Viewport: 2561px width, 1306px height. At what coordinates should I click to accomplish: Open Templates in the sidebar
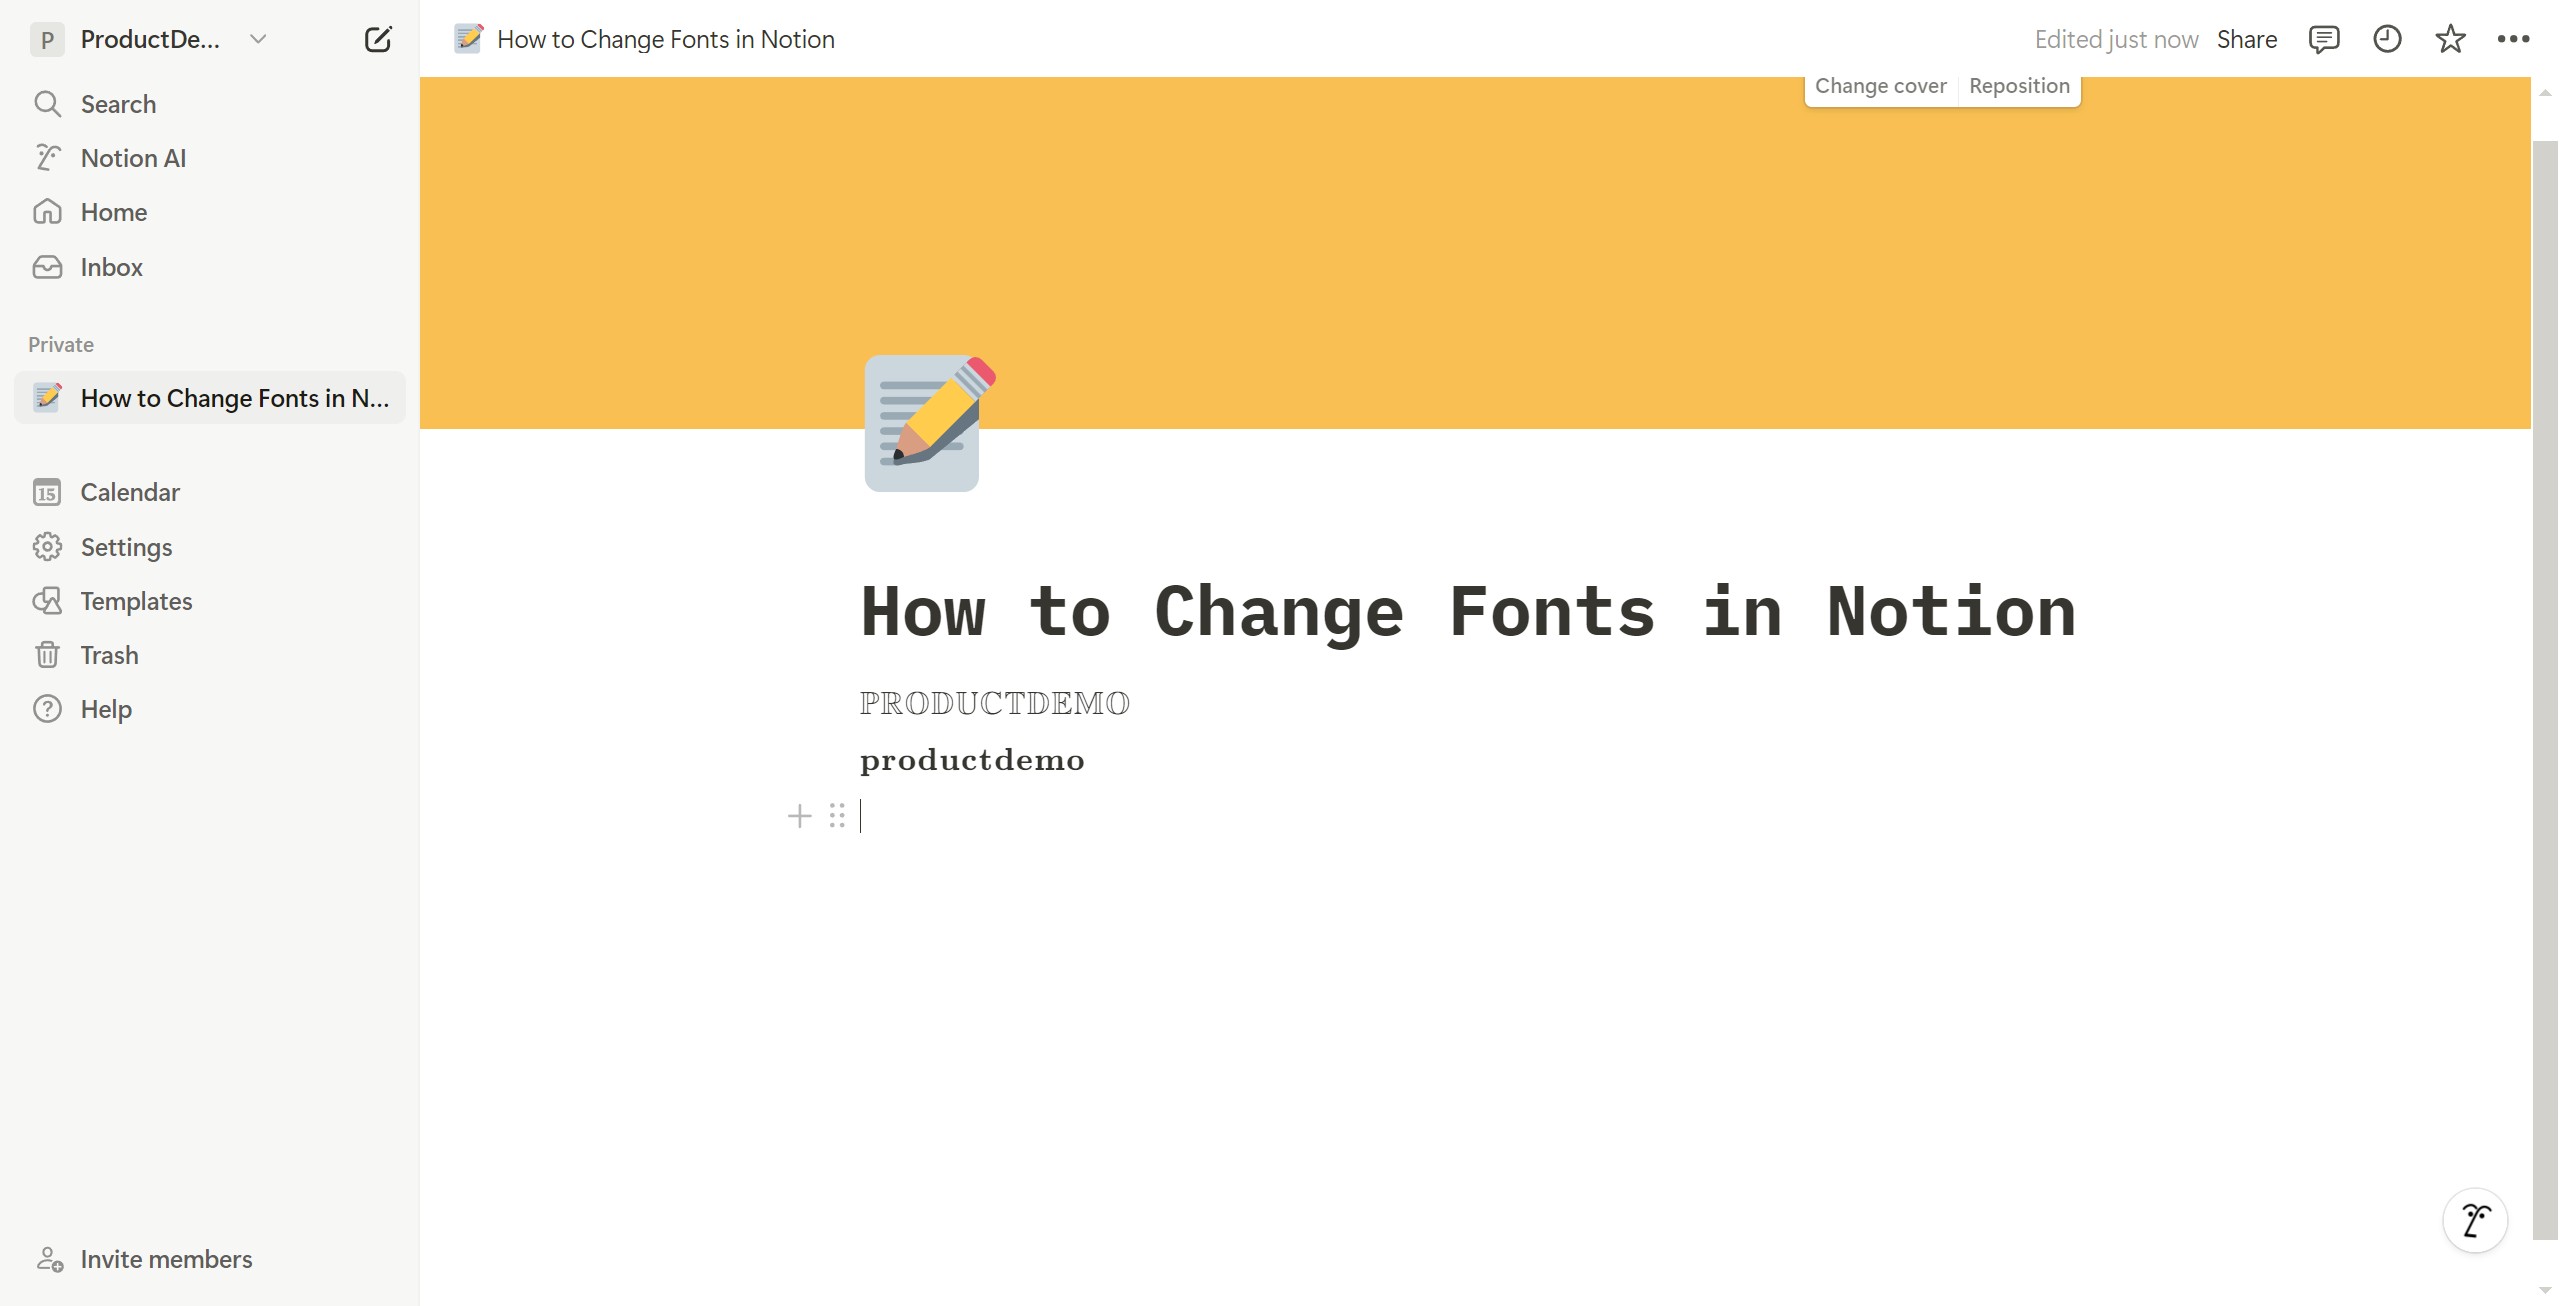210,601
